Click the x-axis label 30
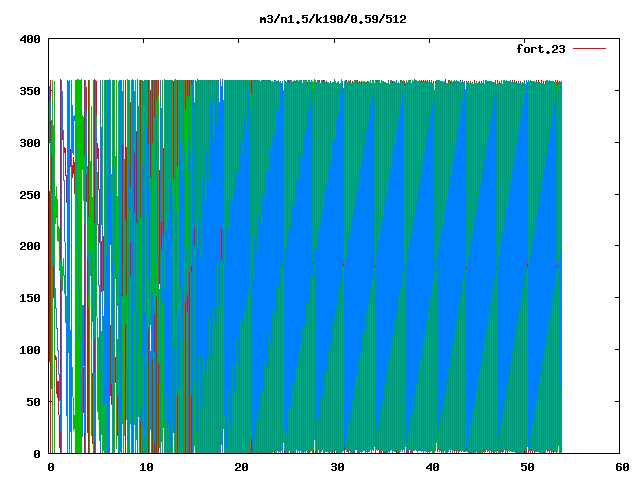 pyautogui.click(x=337, y=467)
